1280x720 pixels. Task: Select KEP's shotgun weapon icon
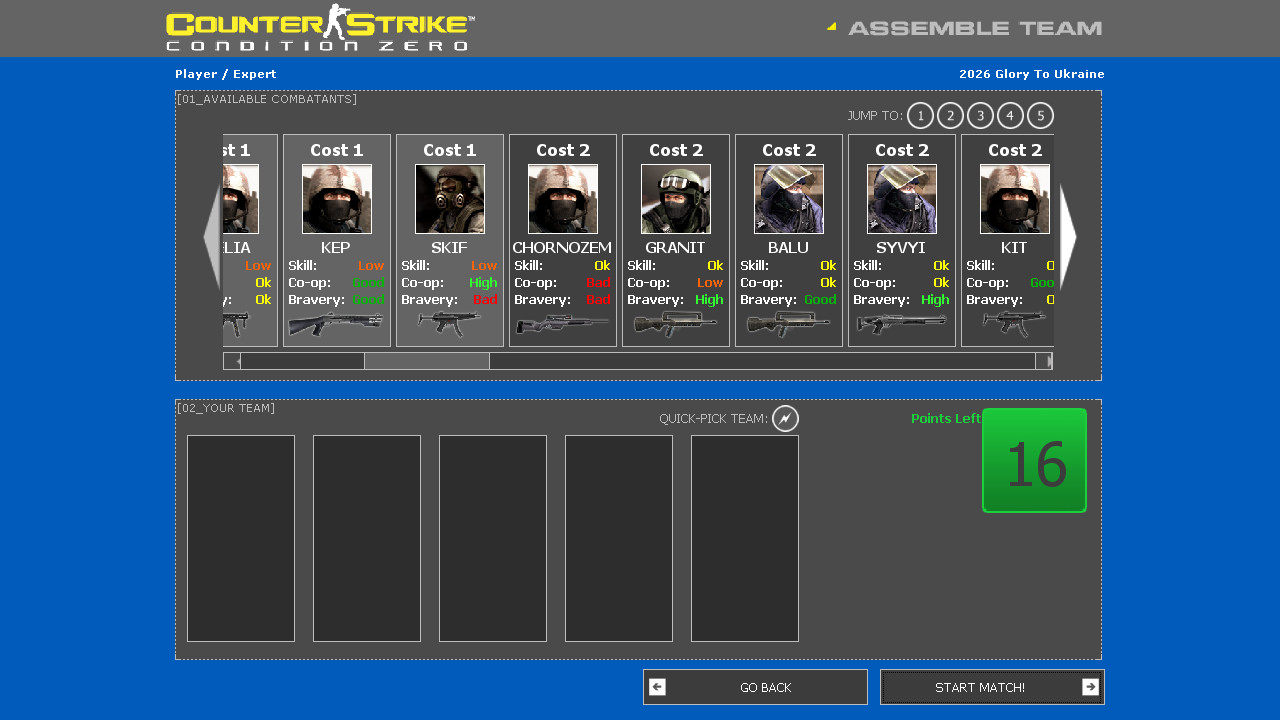[336, 324]
